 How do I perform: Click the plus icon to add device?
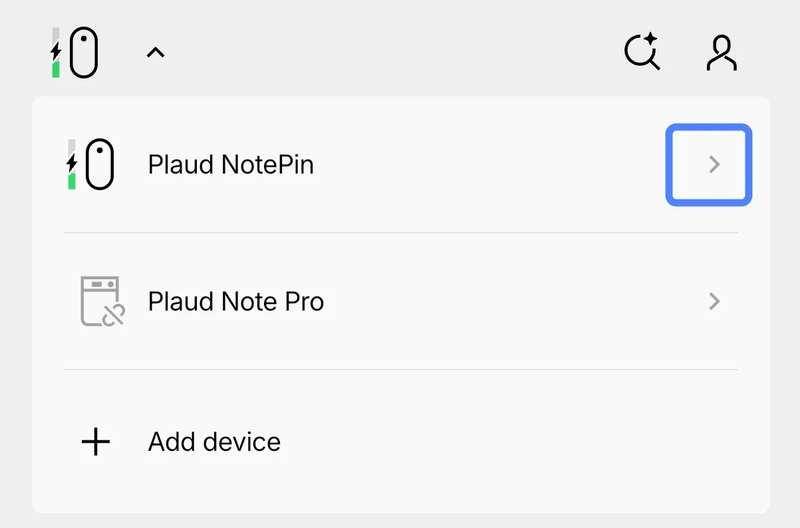[x=96, y=441]
